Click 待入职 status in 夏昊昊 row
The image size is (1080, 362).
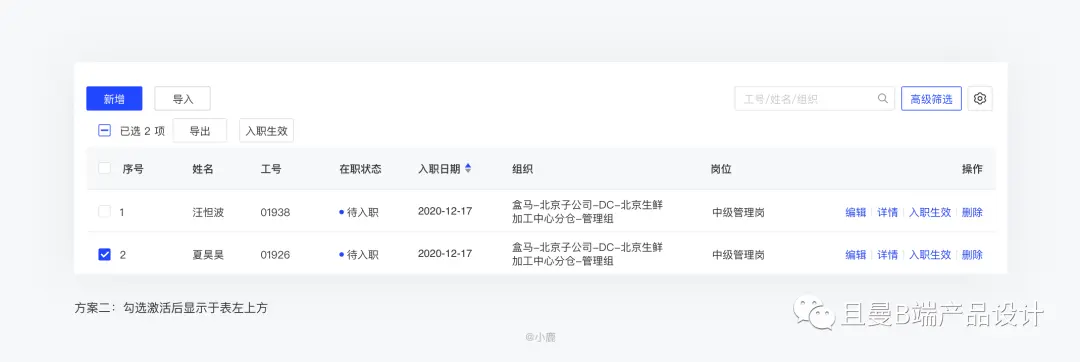[359, 255]
